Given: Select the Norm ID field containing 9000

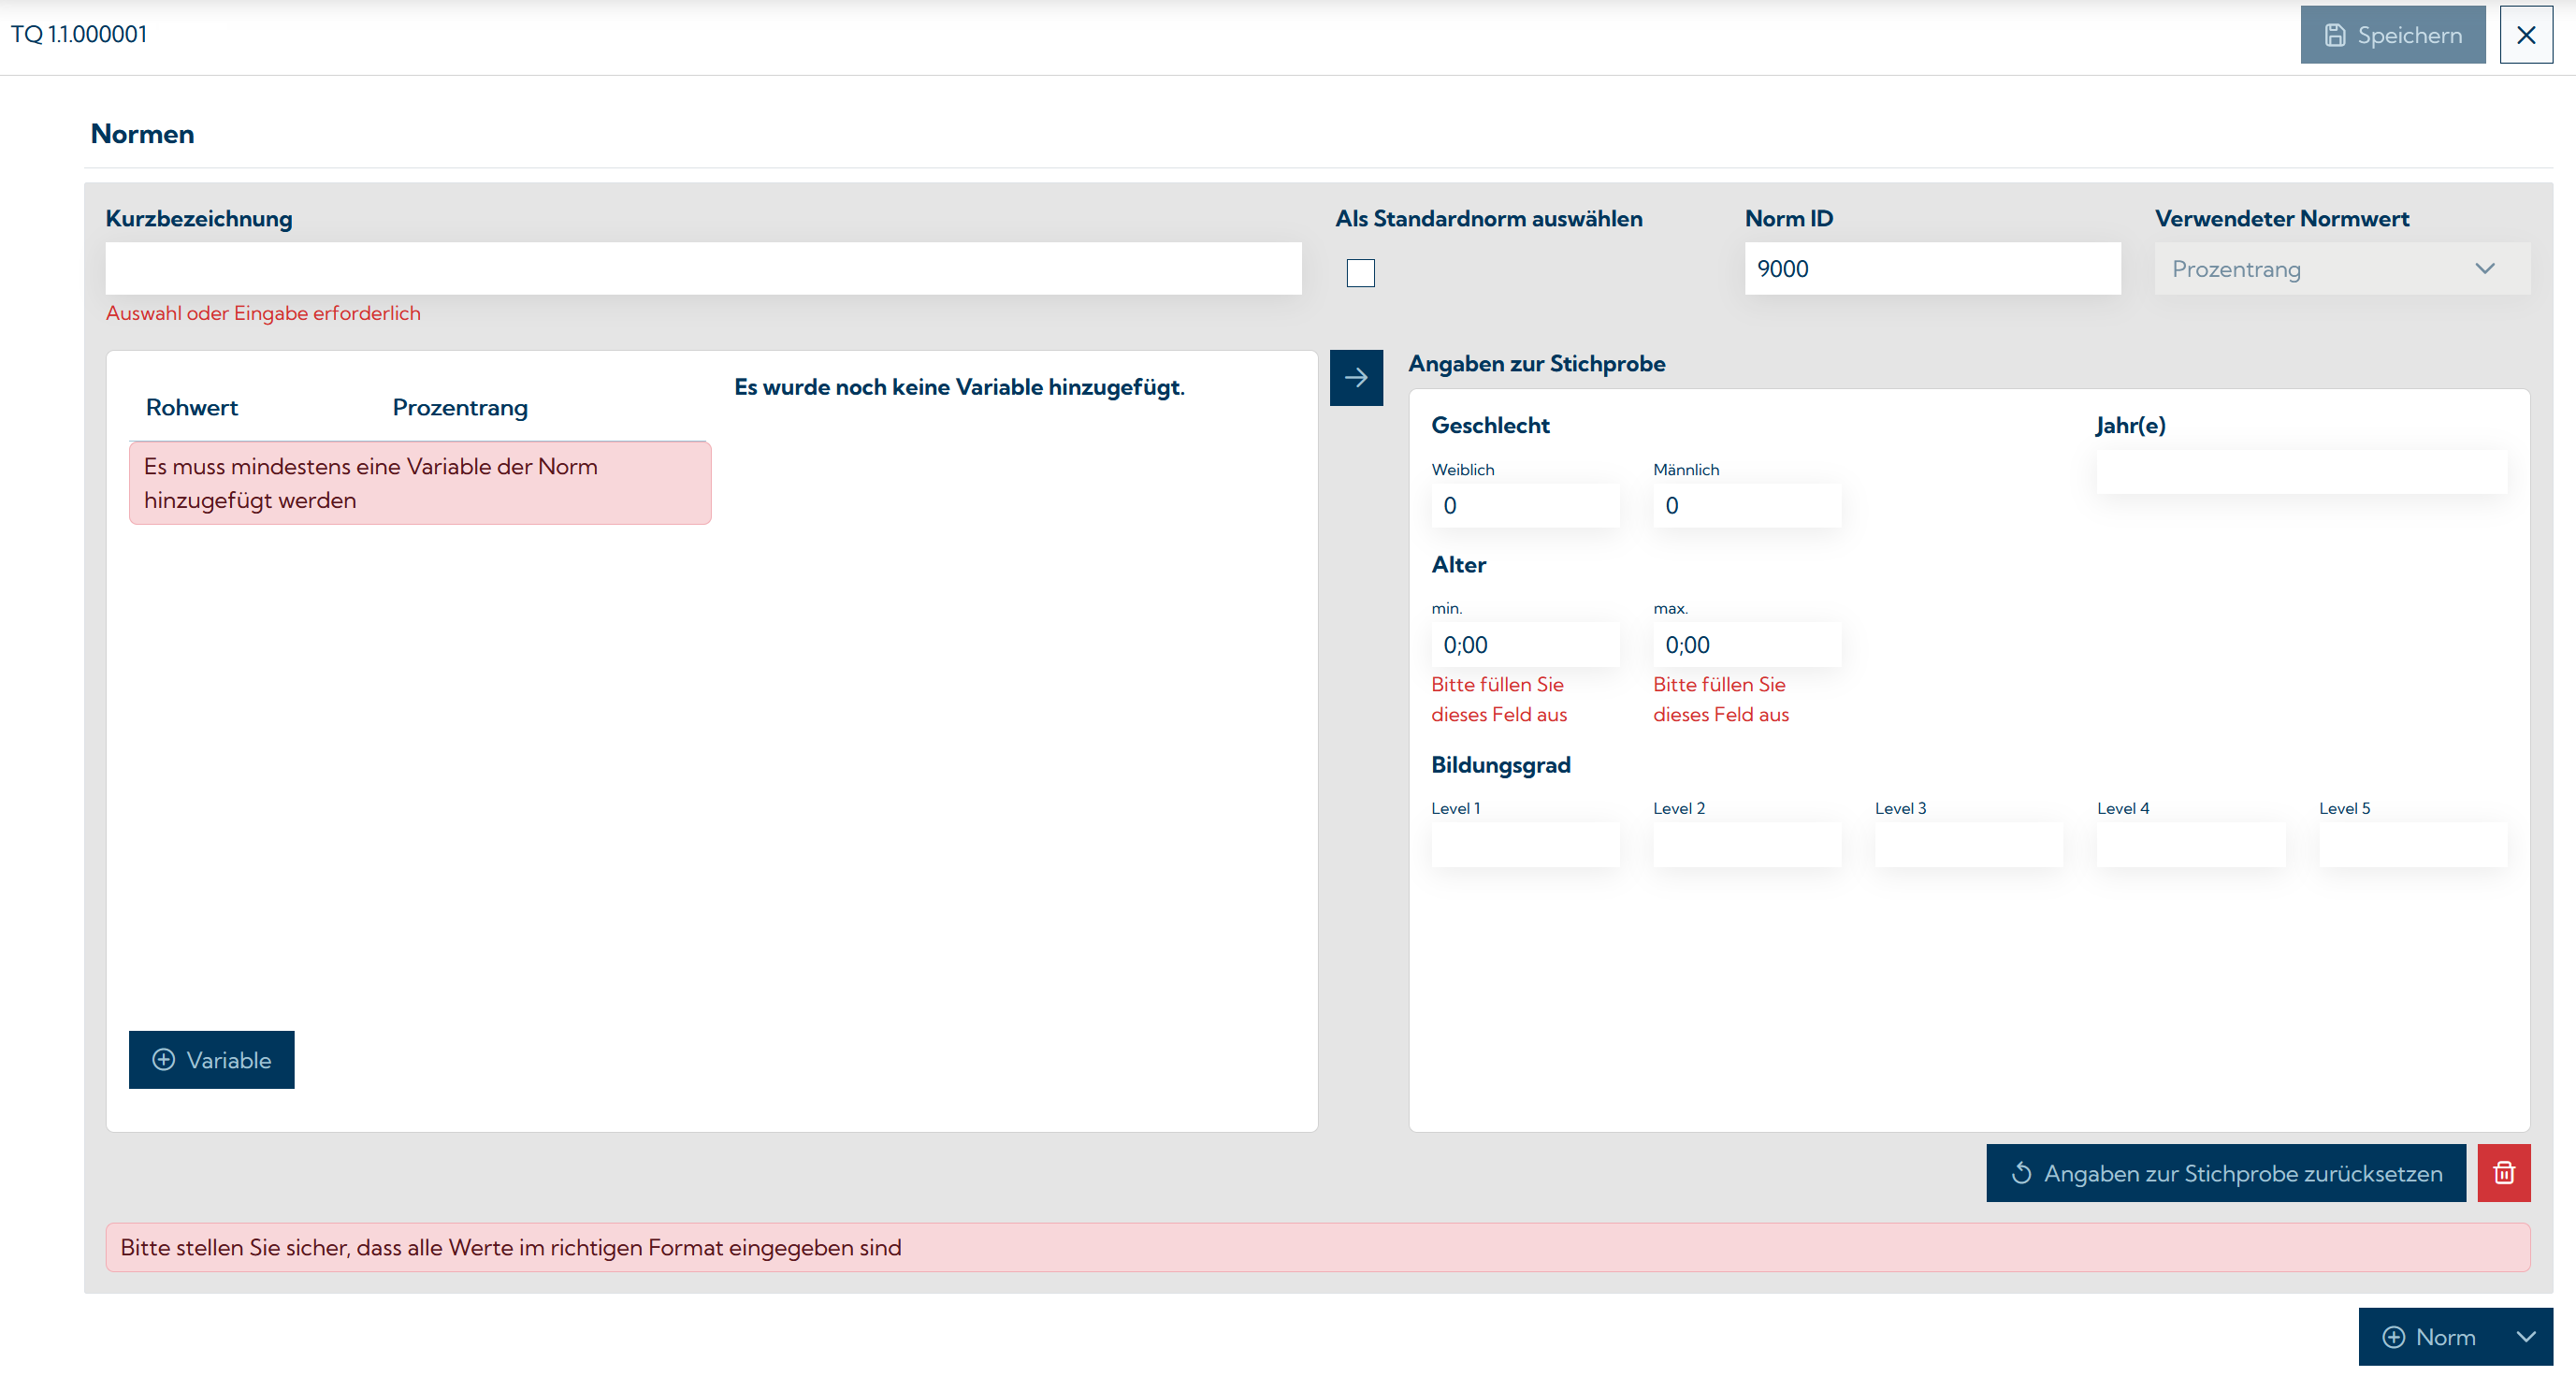Looking at the screenshot, I should coord(1931,268).
